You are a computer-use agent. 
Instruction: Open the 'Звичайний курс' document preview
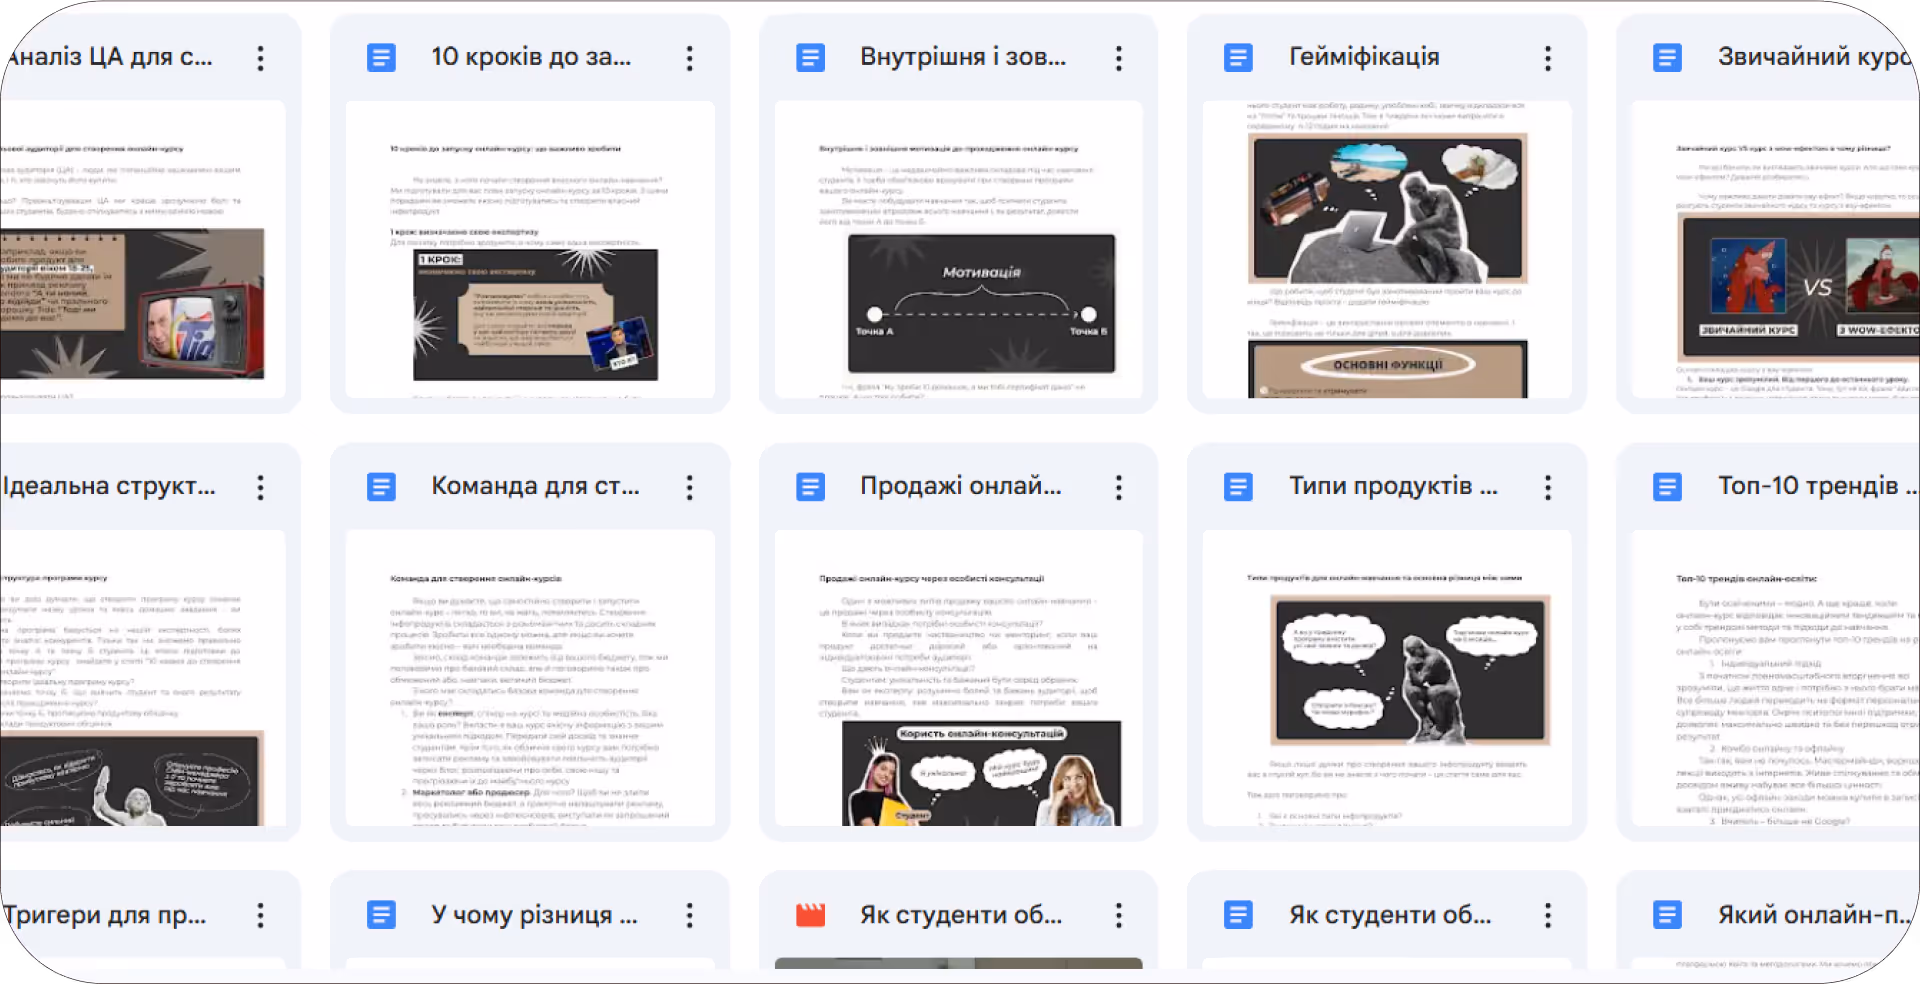point(1776,249)
